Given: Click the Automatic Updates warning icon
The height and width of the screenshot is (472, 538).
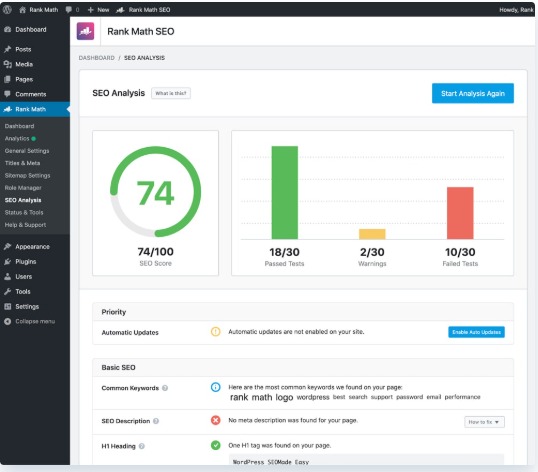Looking at the screenshot, I should pyautogui.click(x=215, y=332).
